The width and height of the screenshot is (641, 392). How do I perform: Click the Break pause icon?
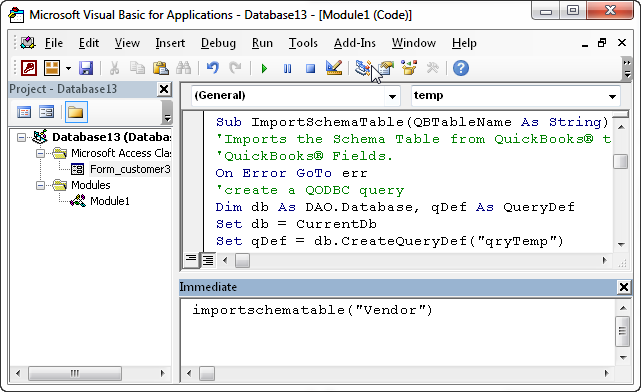click(x=287, y=68)
